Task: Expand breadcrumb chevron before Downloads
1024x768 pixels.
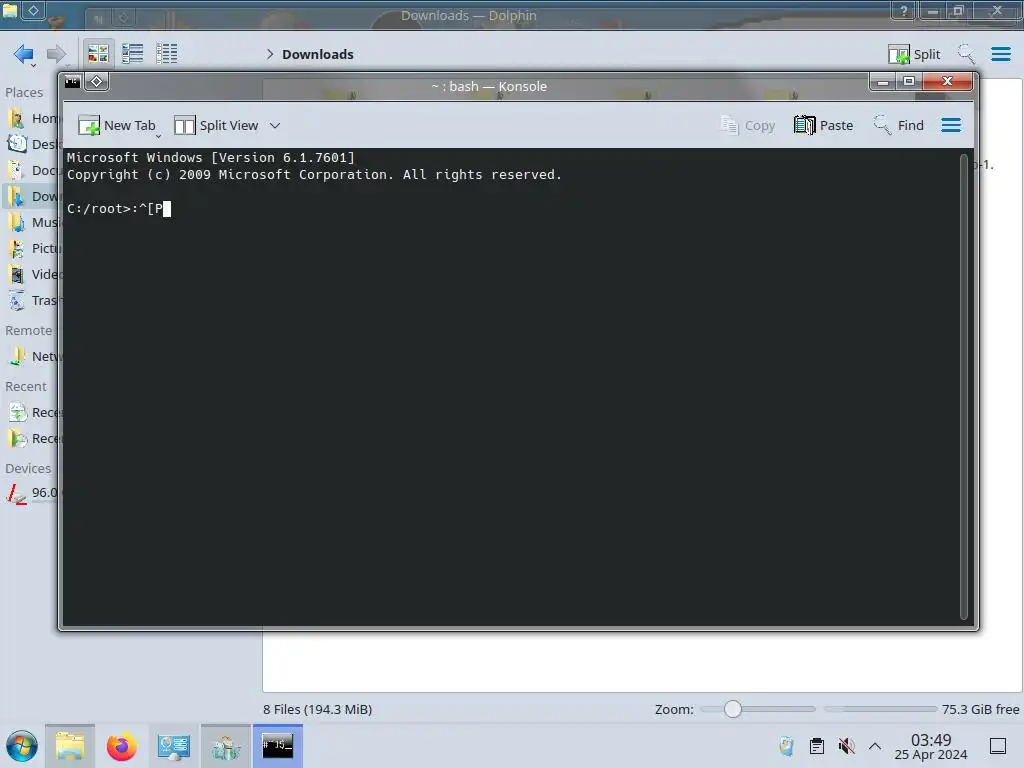Action: coord(270,54)
